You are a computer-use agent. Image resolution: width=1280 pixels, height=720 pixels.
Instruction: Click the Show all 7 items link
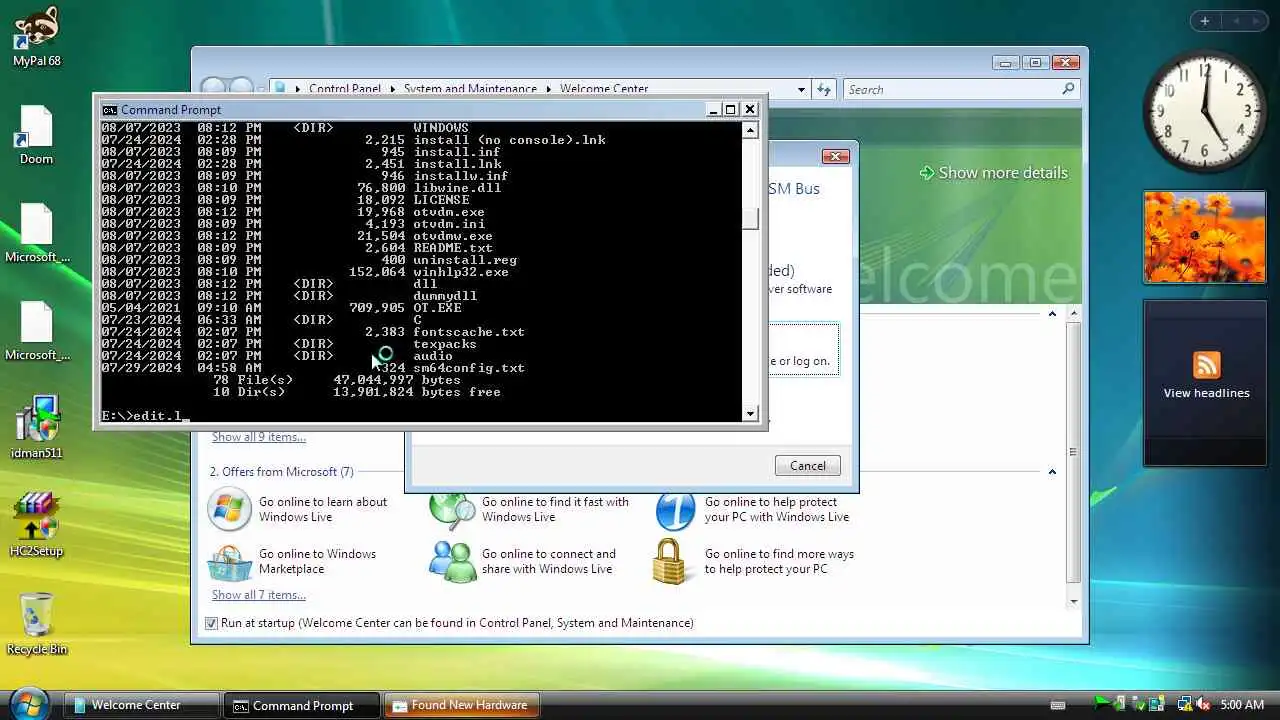point(259,595)
